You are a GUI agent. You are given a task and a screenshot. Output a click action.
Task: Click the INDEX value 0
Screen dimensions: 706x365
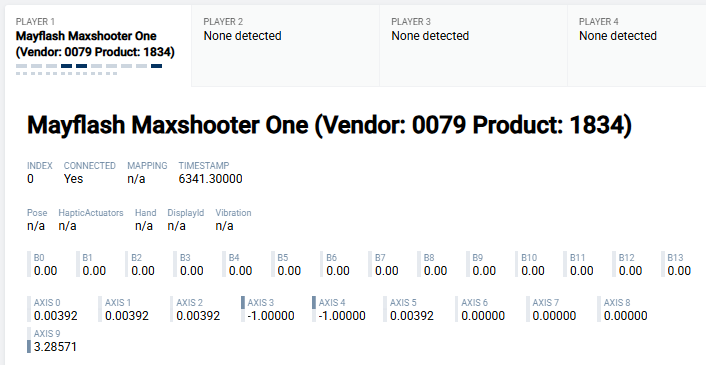coord(30,179)
